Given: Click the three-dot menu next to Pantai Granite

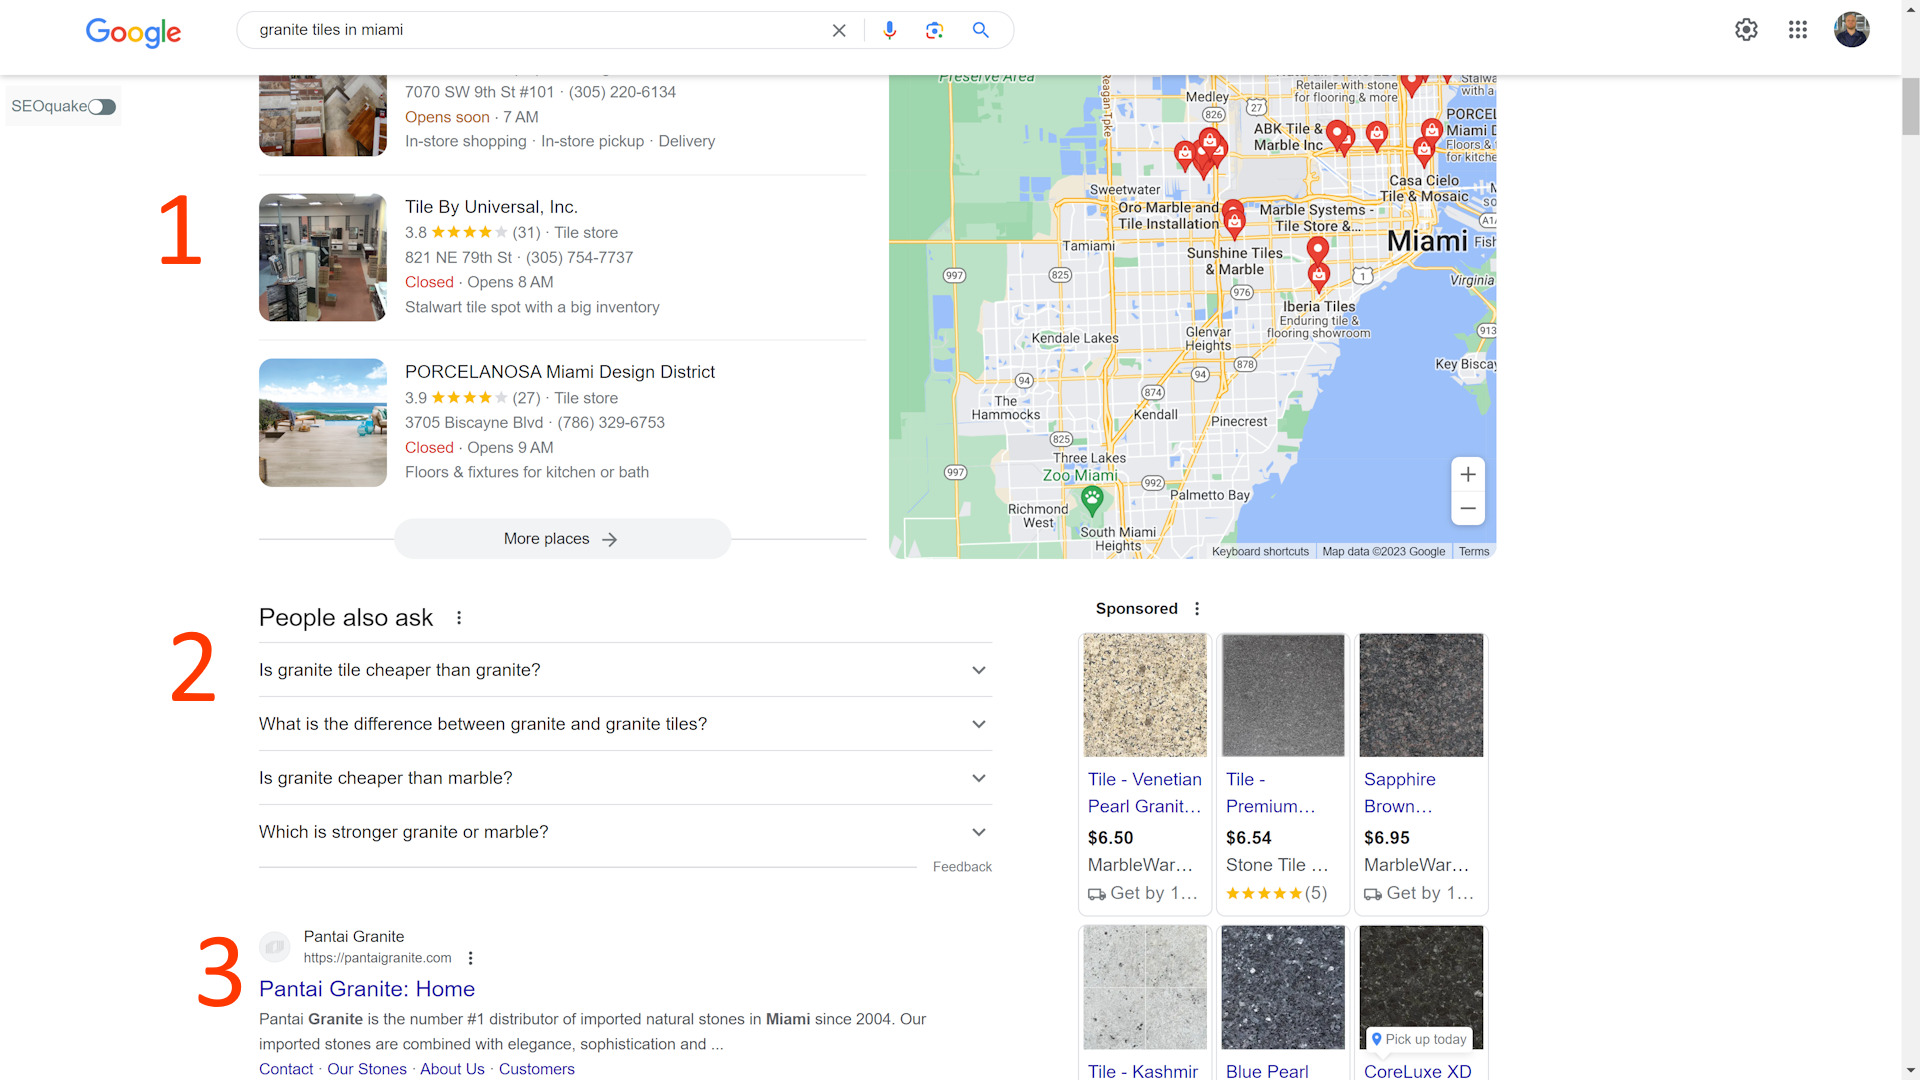Looking at the screenshot, I should tap(471, 959).
